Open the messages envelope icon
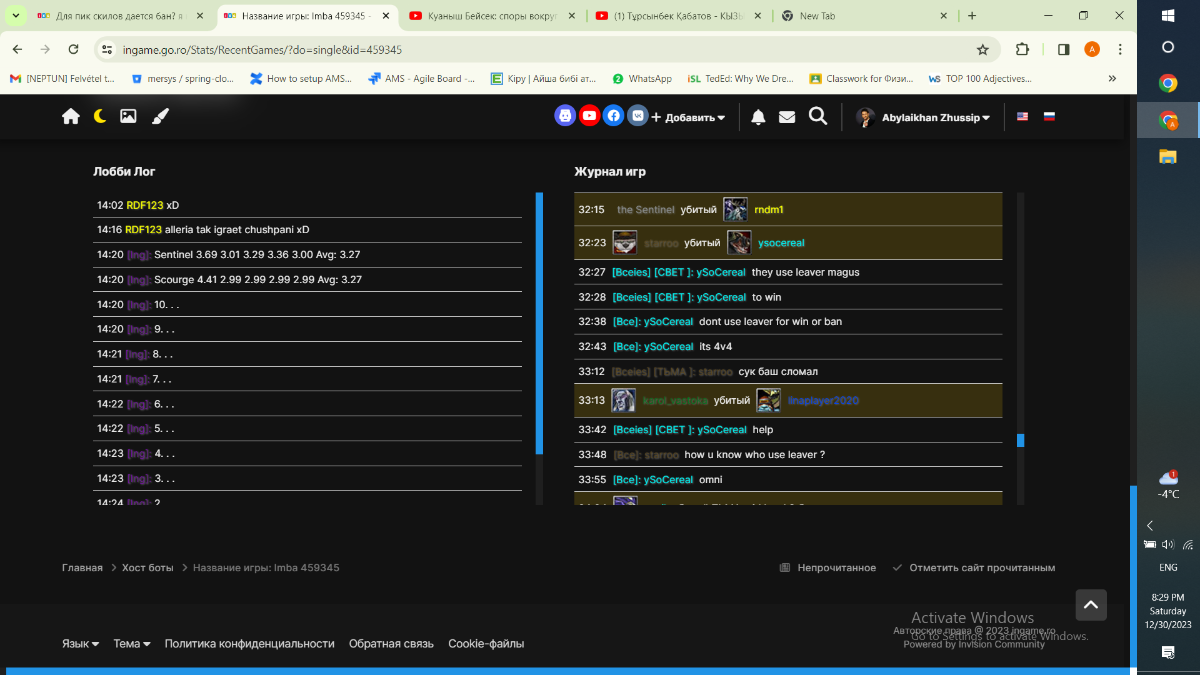This screenshot has width=1200, height=675. click(787, 117)
